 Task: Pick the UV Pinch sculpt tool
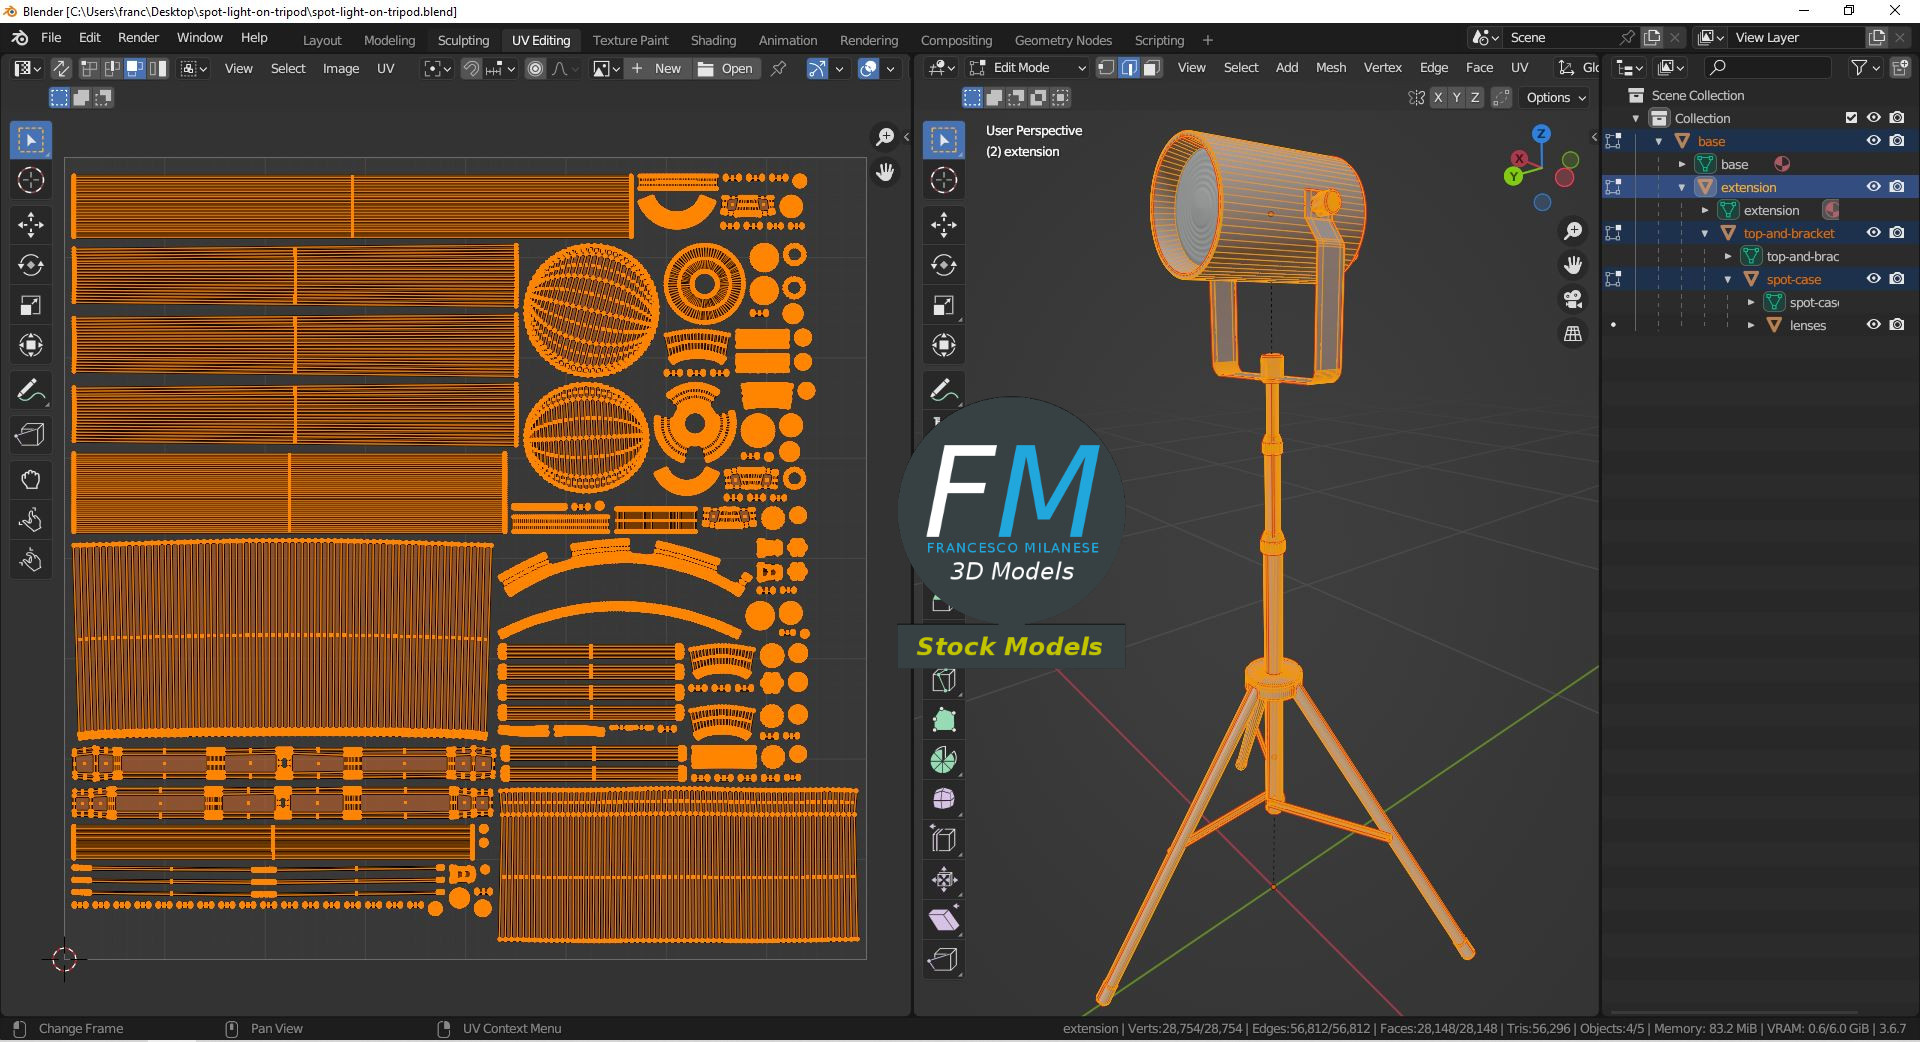pos(31,560)
